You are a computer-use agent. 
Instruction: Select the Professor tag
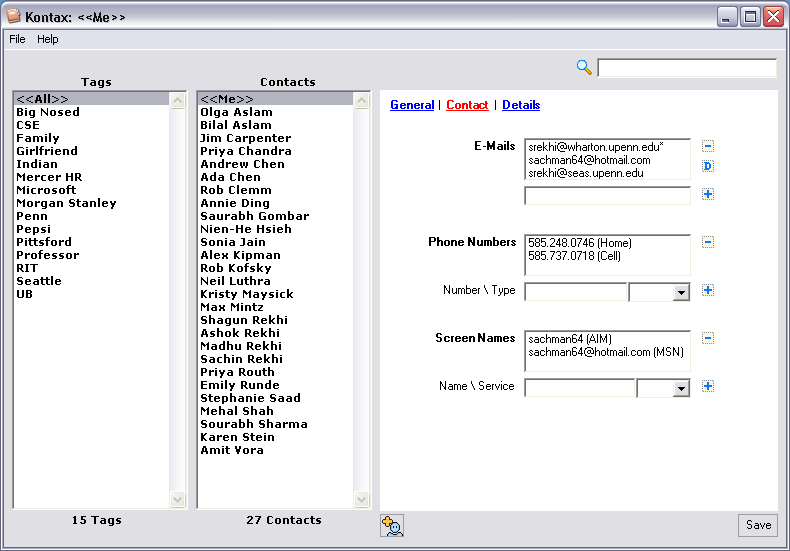pyautogui.click(x=92, y=255)
